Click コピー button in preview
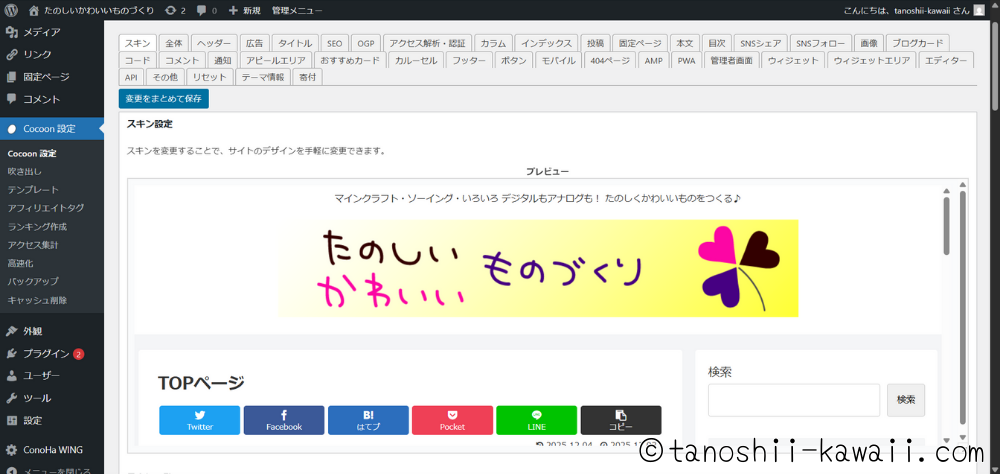The width and height of the screenshot is (1000, 474). click(x=621, y=420)
